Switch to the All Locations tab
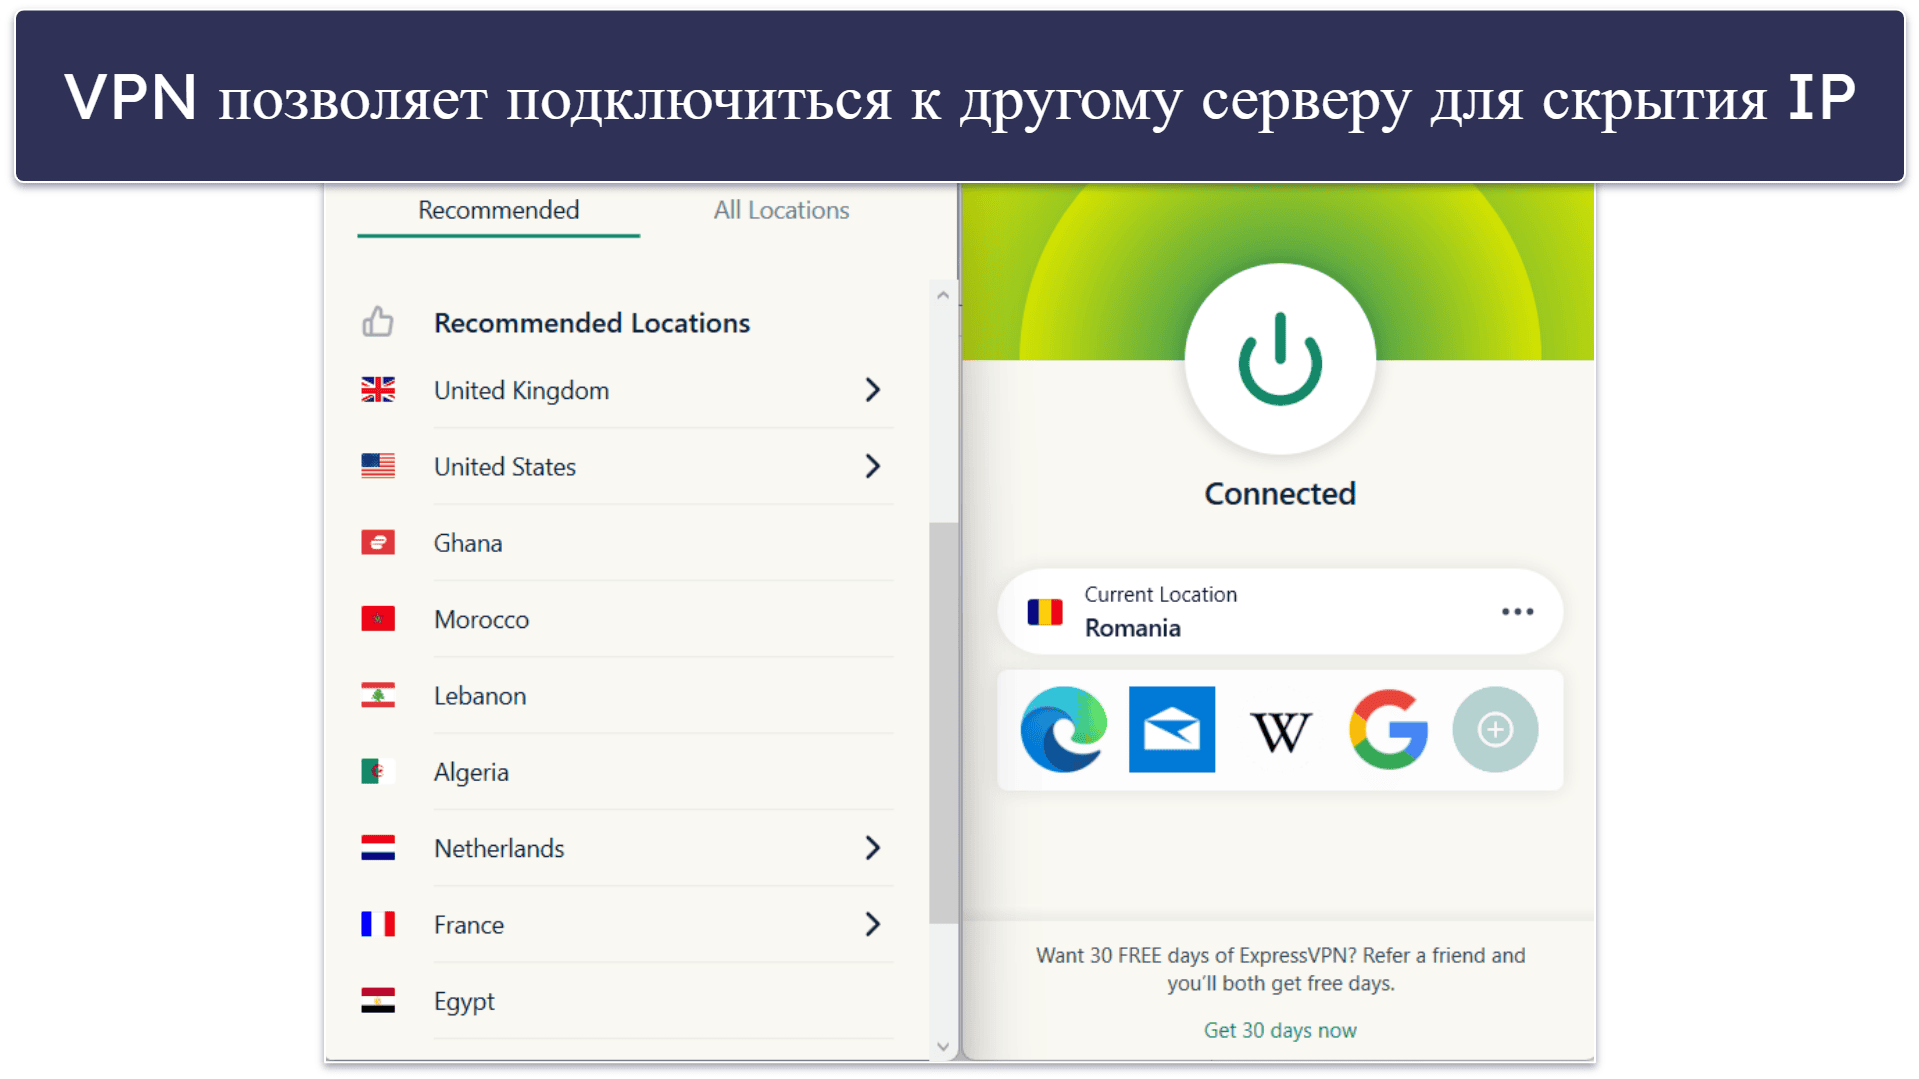 [x=781, y=210]
